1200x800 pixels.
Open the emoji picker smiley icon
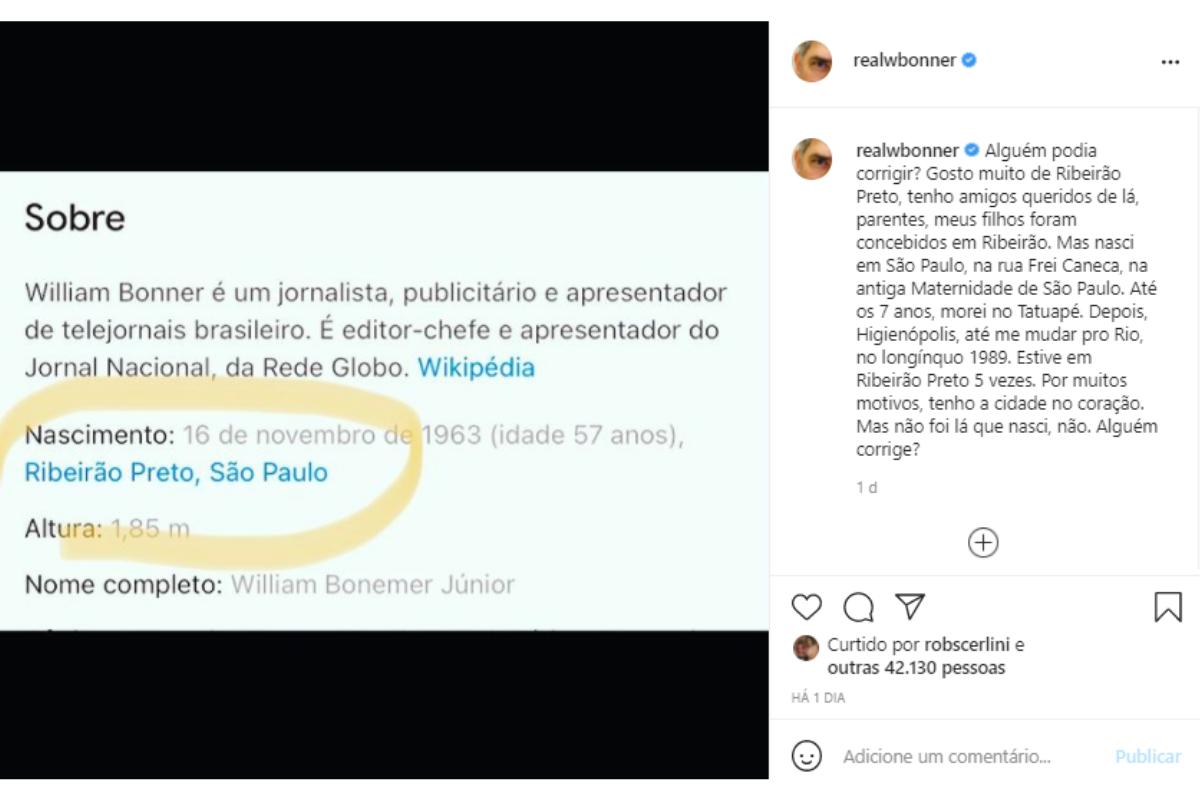pos(806,755)
